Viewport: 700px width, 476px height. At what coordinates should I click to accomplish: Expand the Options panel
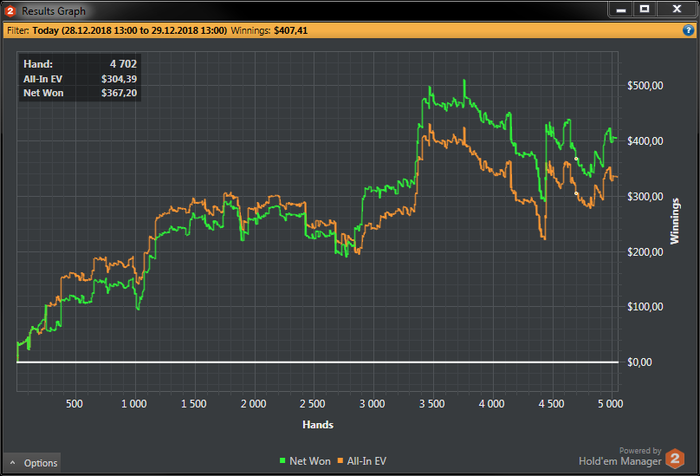[x=33, y=463]
